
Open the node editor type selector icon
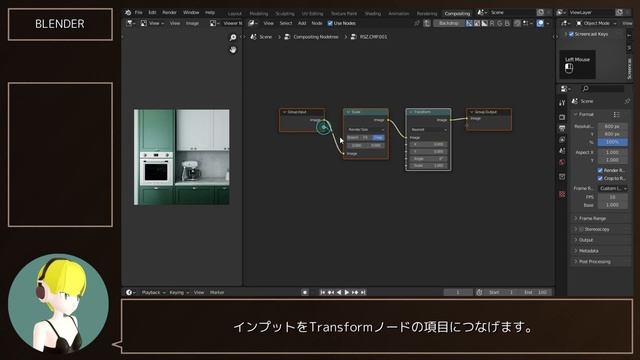(x=253, y=24)
